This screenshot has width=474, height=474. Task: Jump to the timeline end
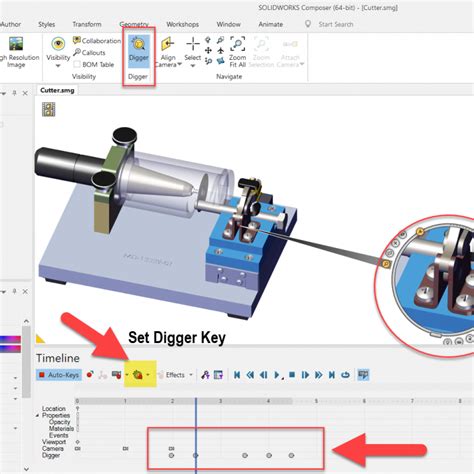click(332, 375)
